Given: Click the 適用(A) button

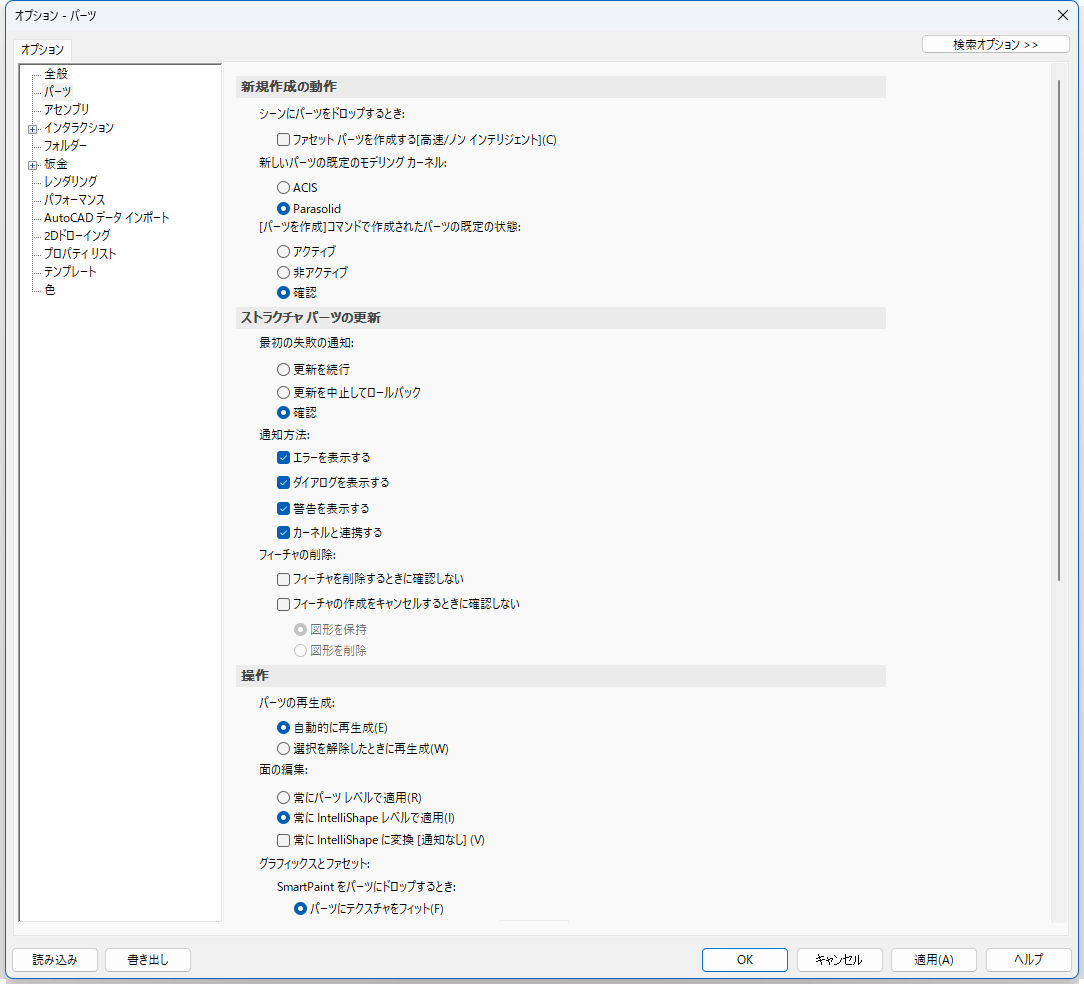Looking at the screenshot, I should pyautogui.click(x=933, y=960).
